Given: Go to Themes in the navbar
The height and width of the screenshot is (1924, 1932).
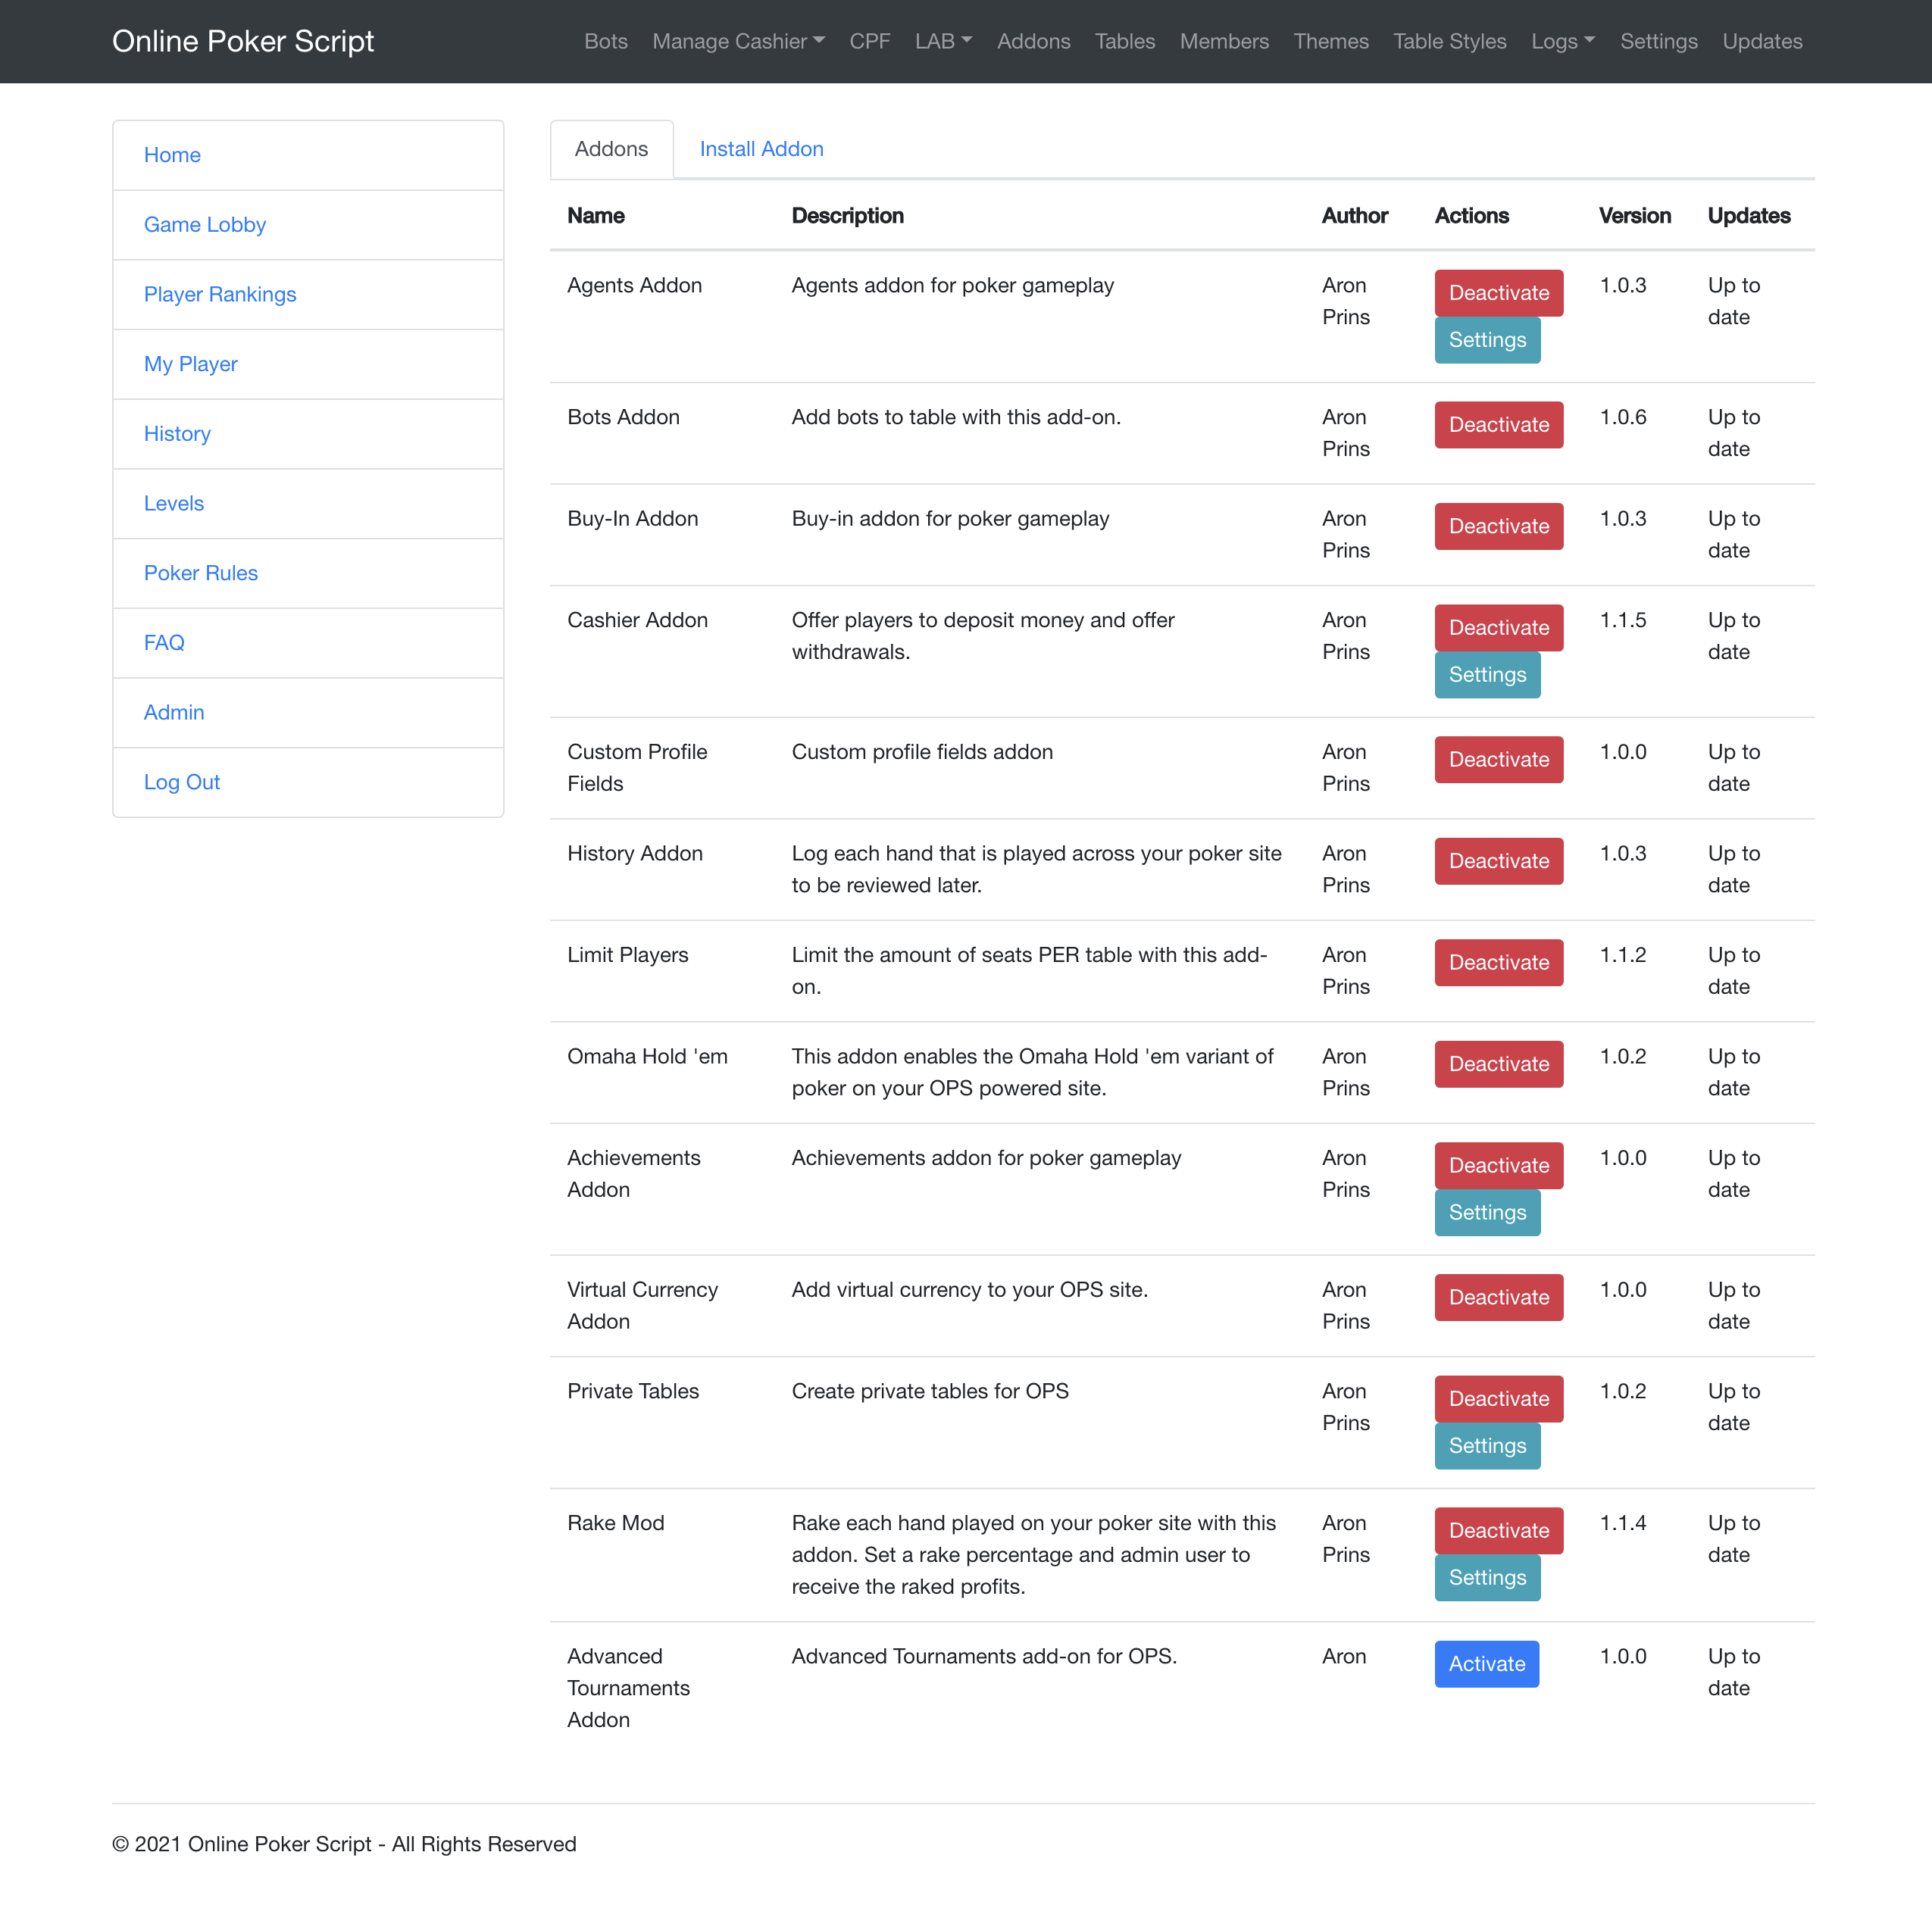Looking at the screenshot, I should (1330, 41).
